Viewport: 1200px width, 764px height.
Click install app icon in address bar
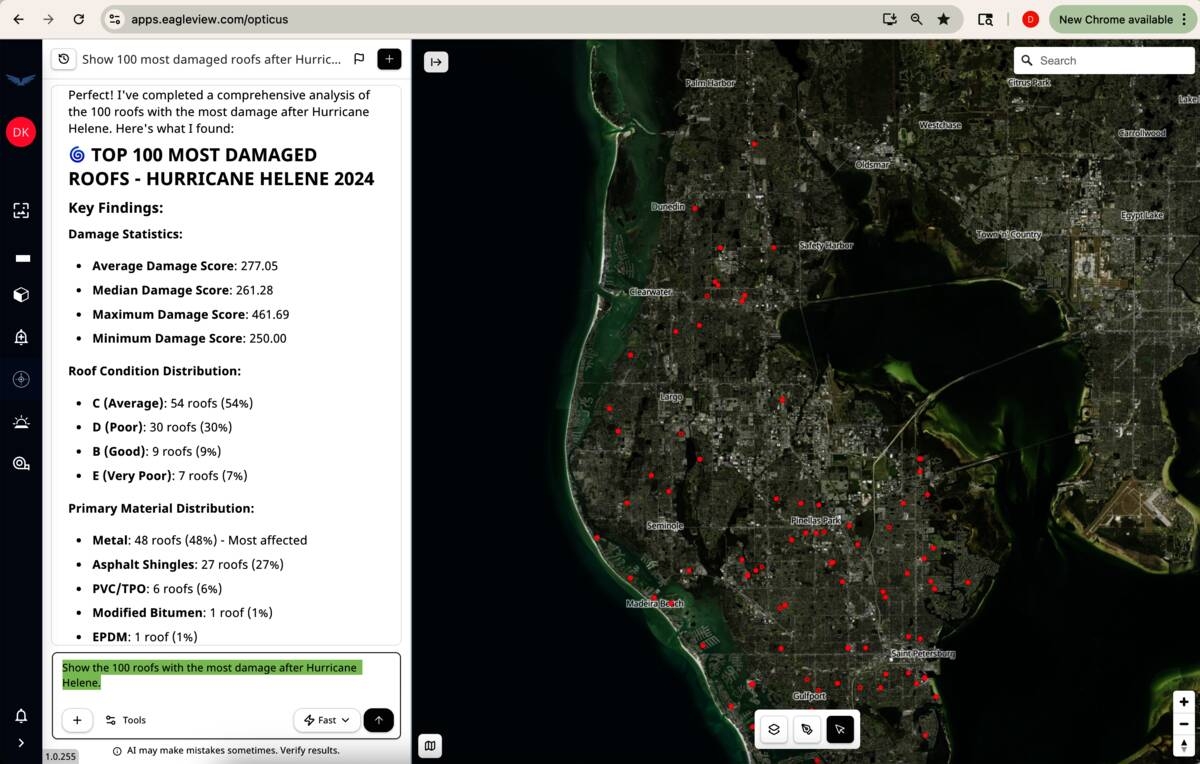coord(889,19)
